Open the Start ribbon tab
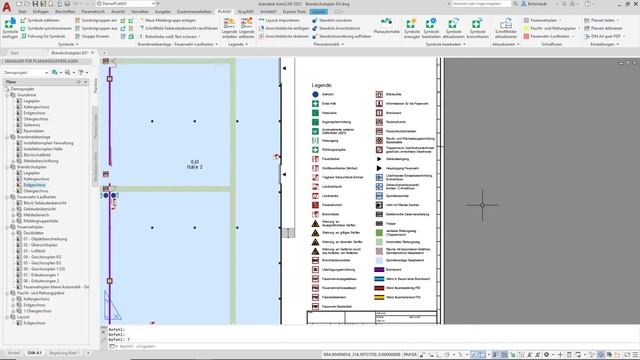640x360 pixels. pyautogui.click(x=22, y=12)
